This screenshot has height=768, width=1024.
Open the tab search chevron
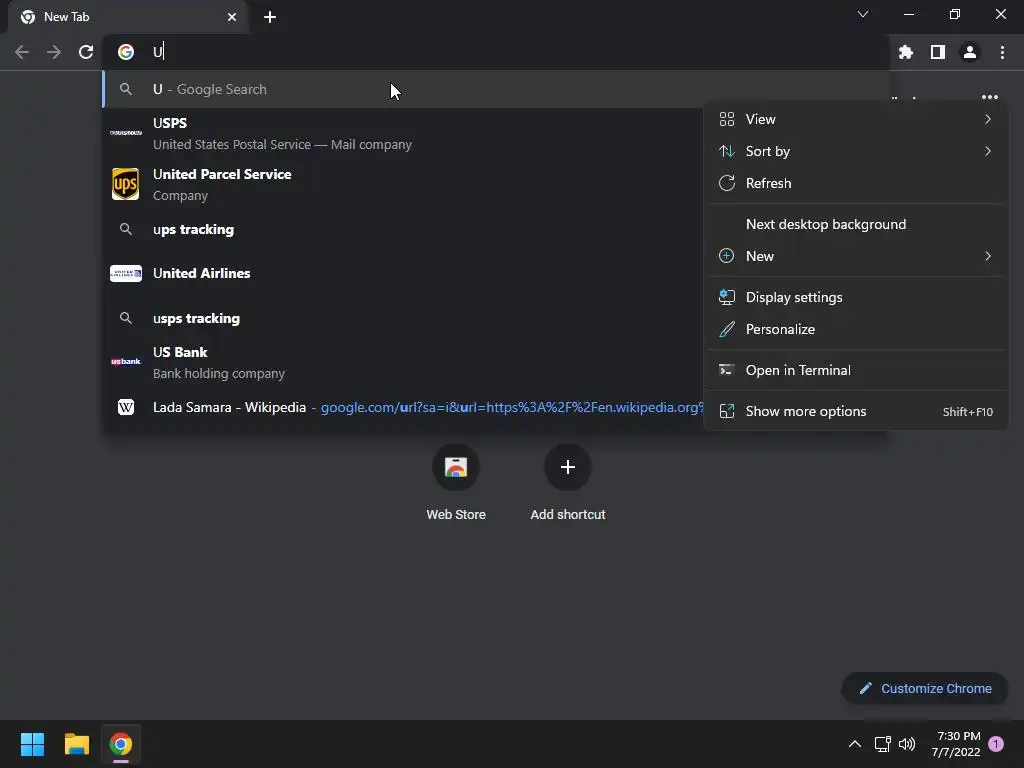pyautogui.click(x=863, y=14)
